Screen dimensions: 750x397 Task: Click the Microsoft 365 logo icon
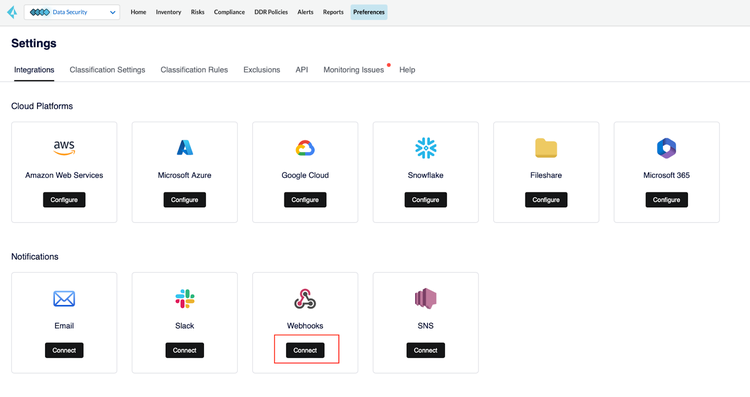coord(666,148)
